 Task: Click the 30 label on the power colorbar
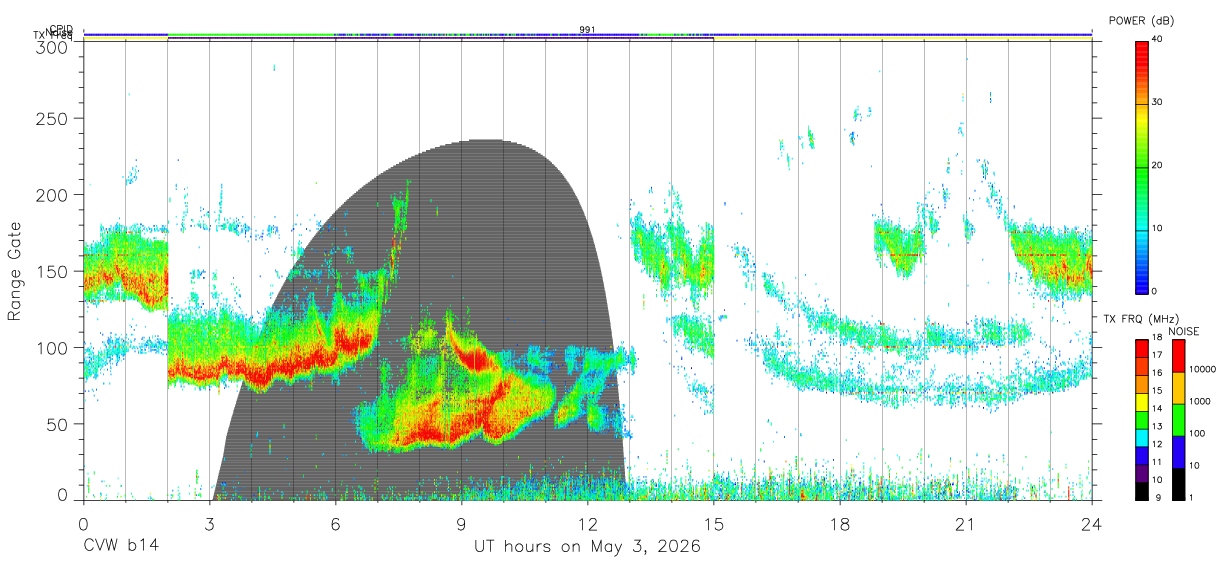pyautogui.click(x=1157, y=102)
